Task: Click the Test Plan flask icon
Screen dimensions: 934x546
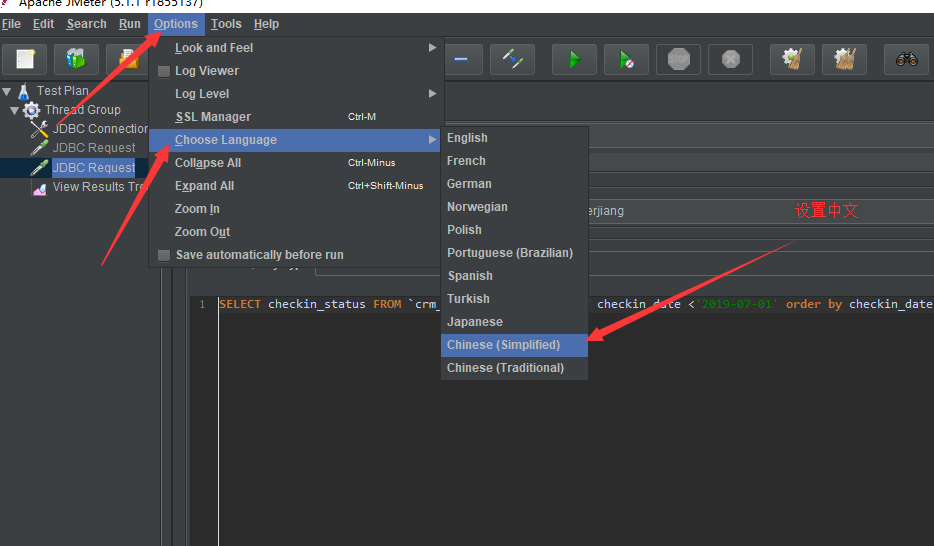Action: click(24, 92)
